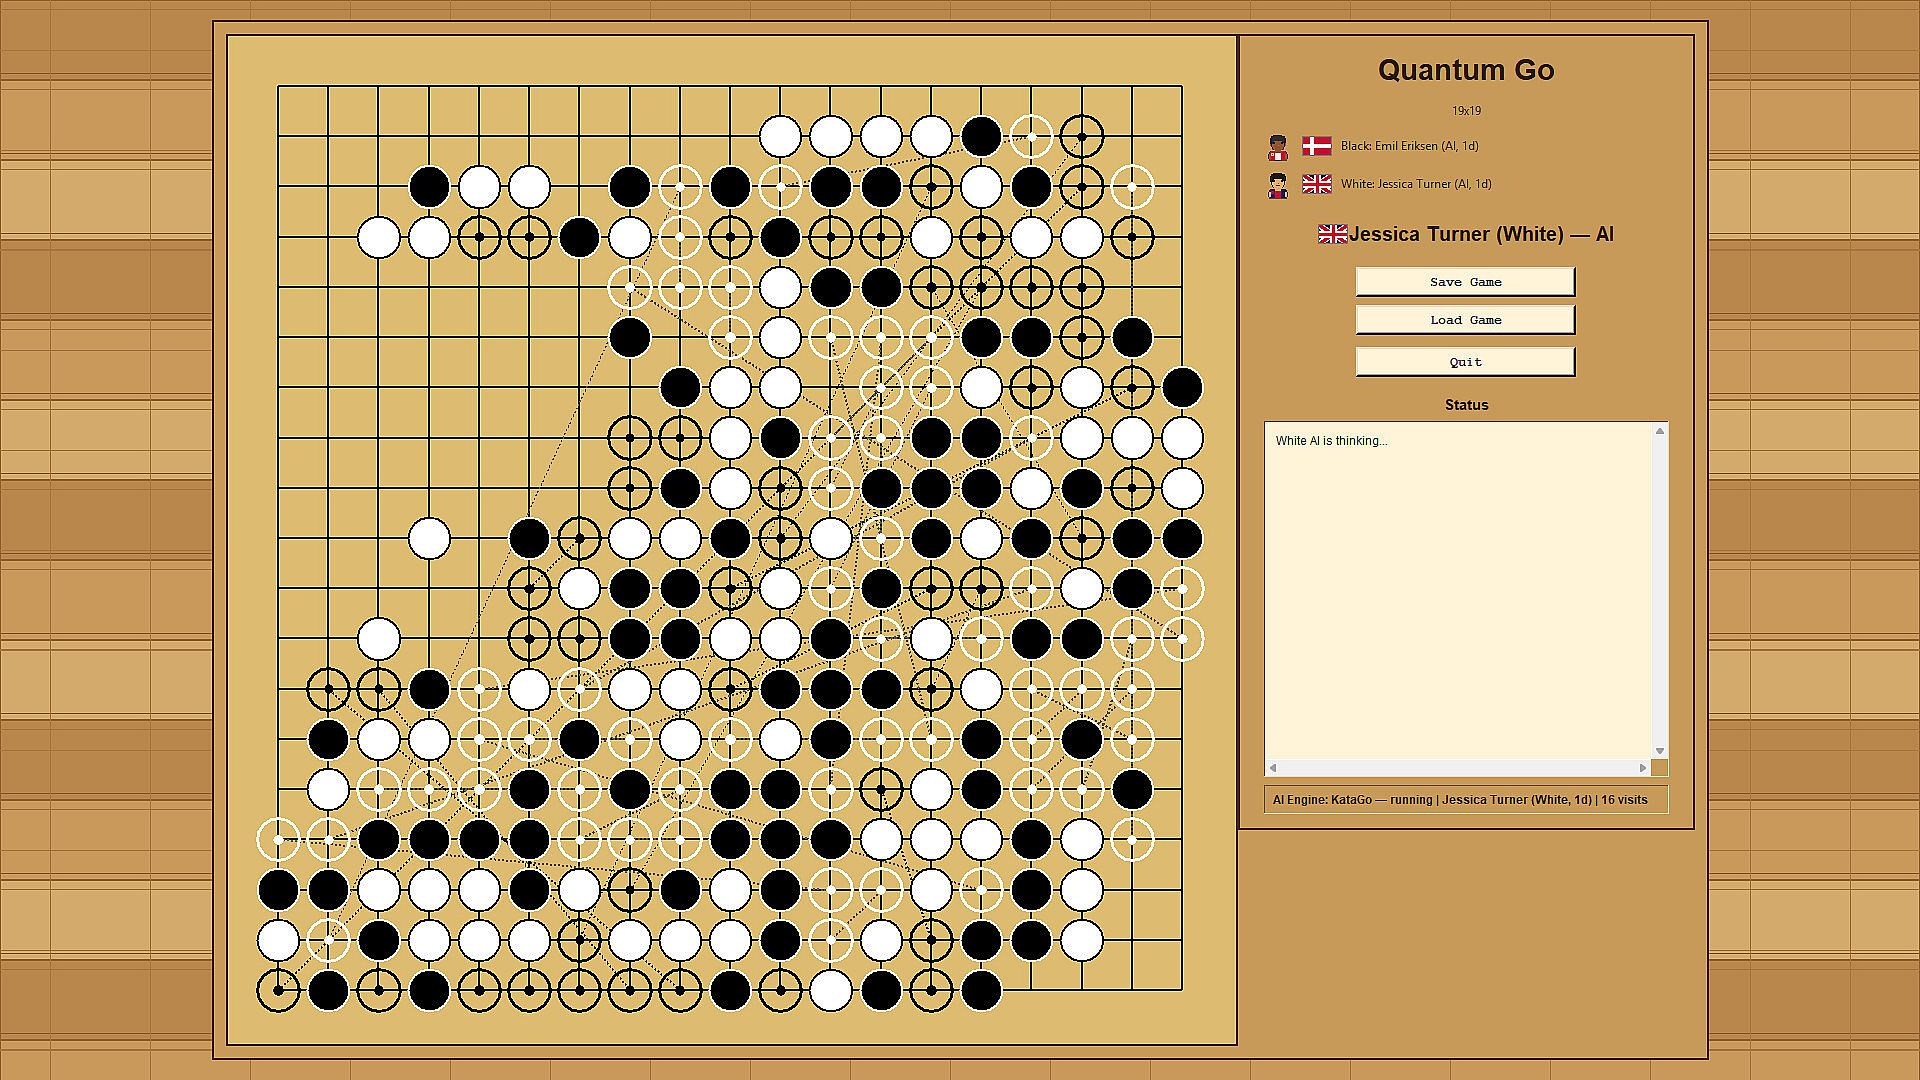This screenshot has width=1920, height=1080.
Task: Click the 19x19 board size label
Action: (x=1466, y=111)
